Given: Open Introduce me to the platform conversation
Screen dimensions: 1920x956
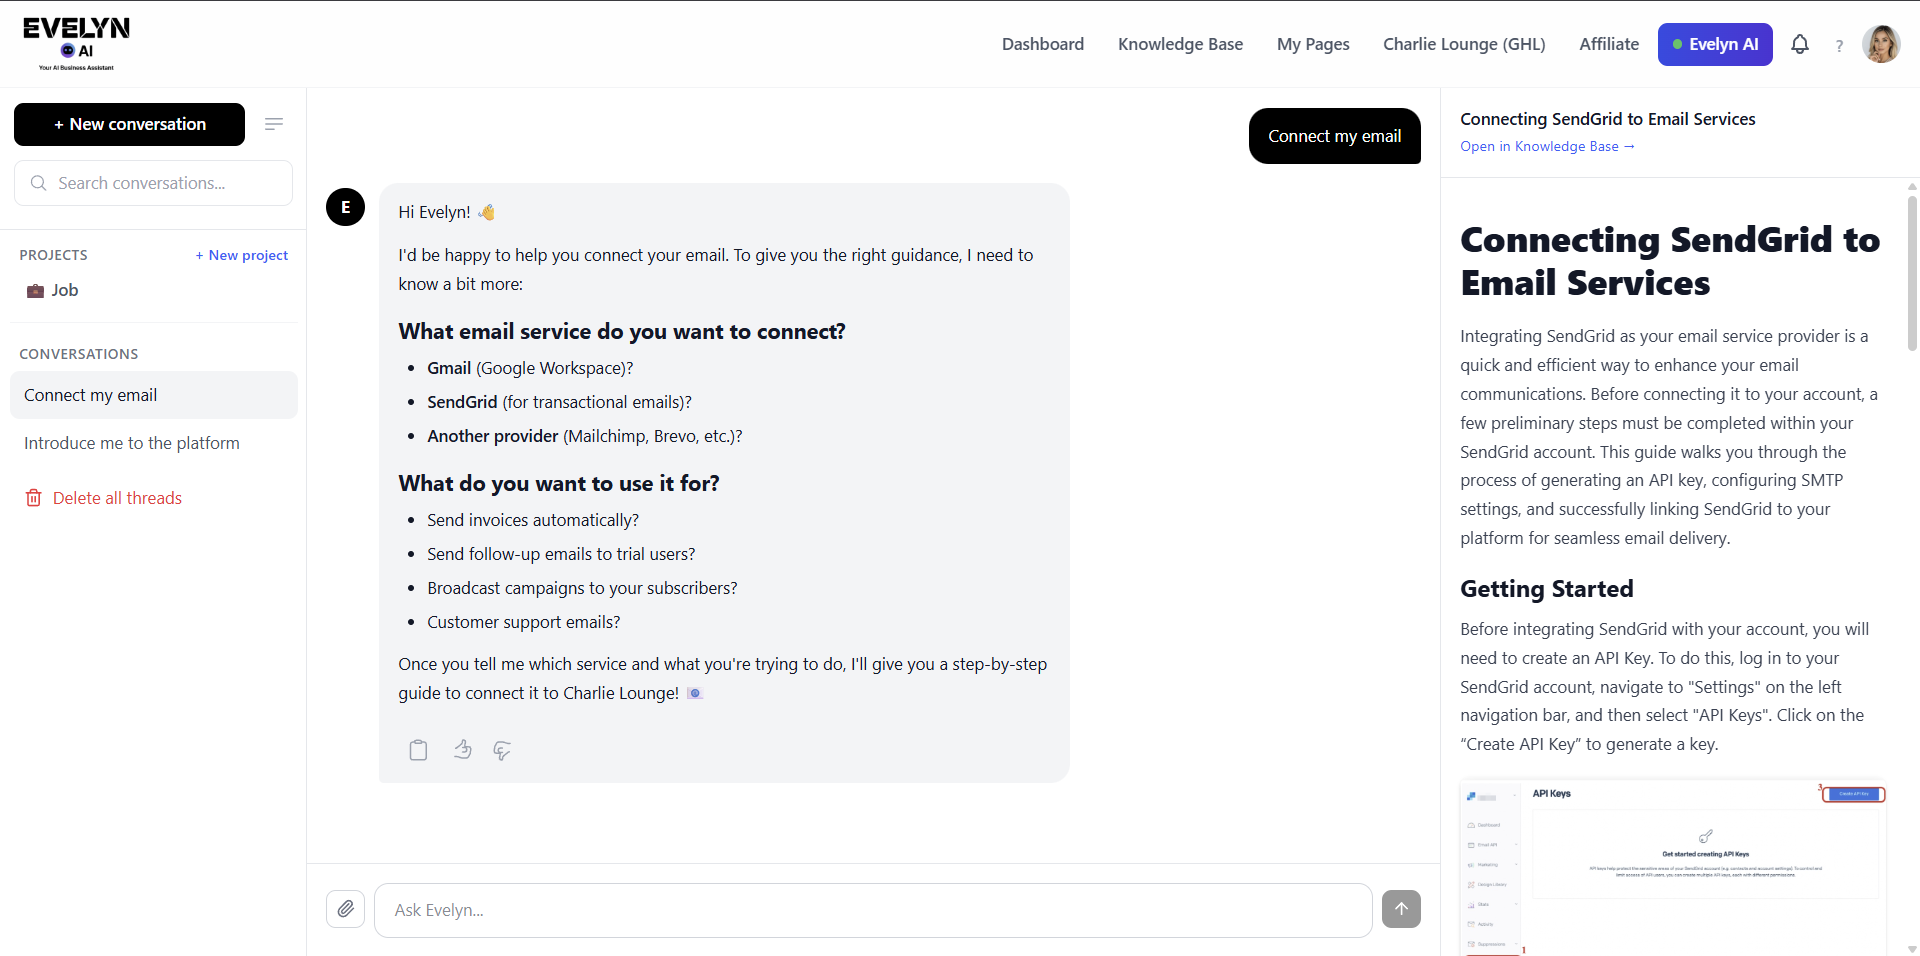Looking at the screenshot, I should pos(153,443).
